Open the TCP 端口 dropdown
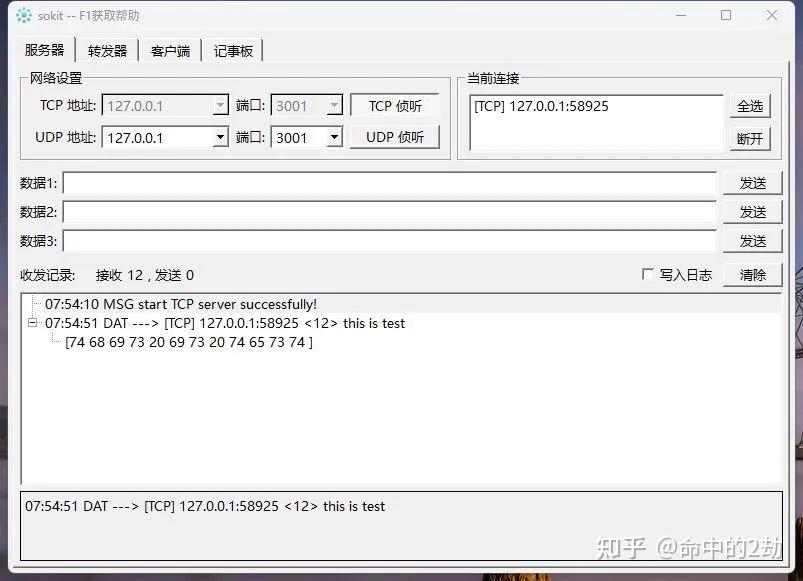The image size is (803, 581). click(332, 105)
